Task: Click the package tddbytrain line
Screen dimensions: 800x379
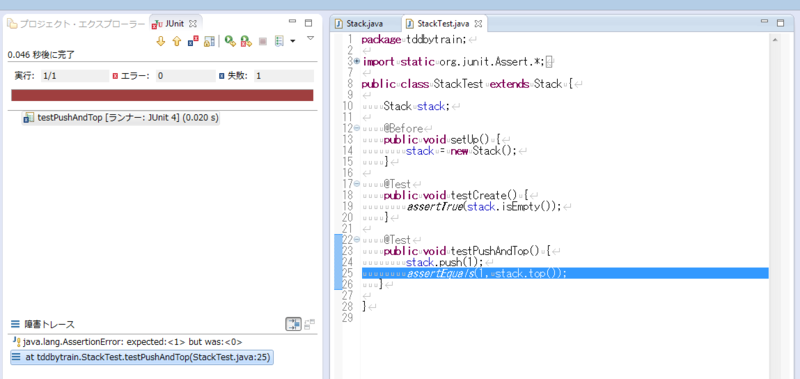Action: click(414, 40)
